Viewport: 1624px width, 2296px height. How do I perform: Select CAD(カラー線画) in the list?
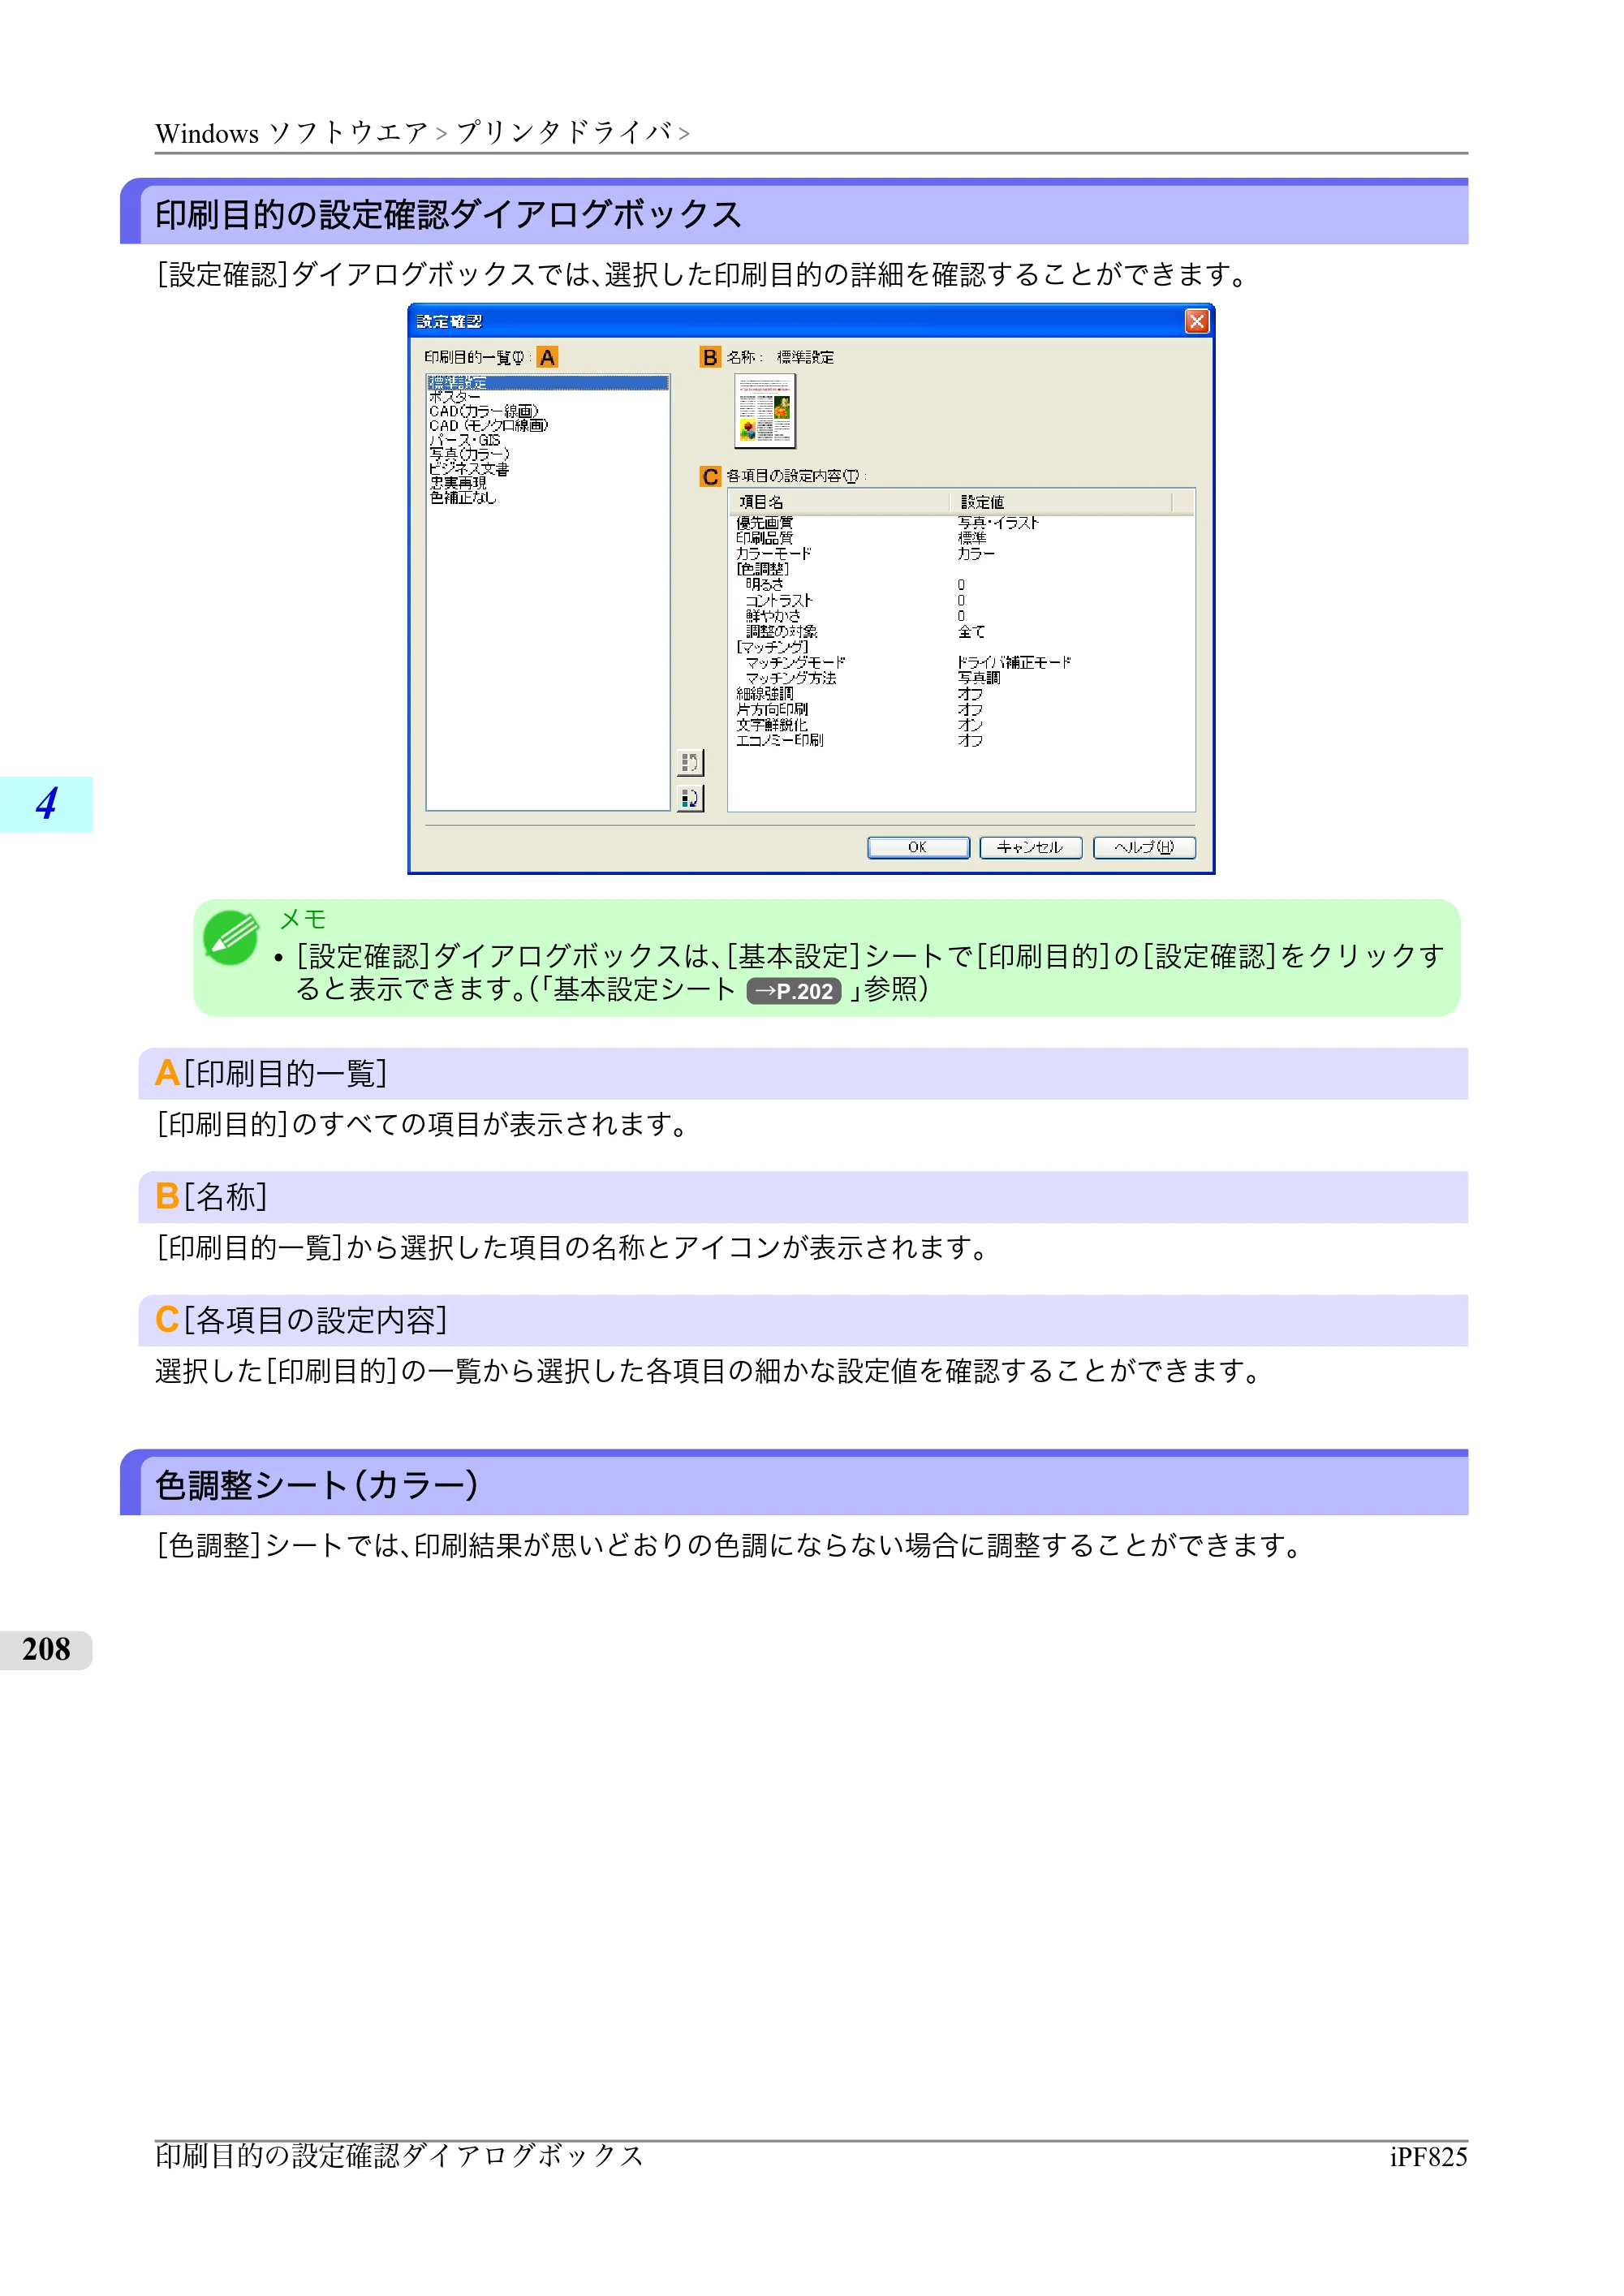547,411
